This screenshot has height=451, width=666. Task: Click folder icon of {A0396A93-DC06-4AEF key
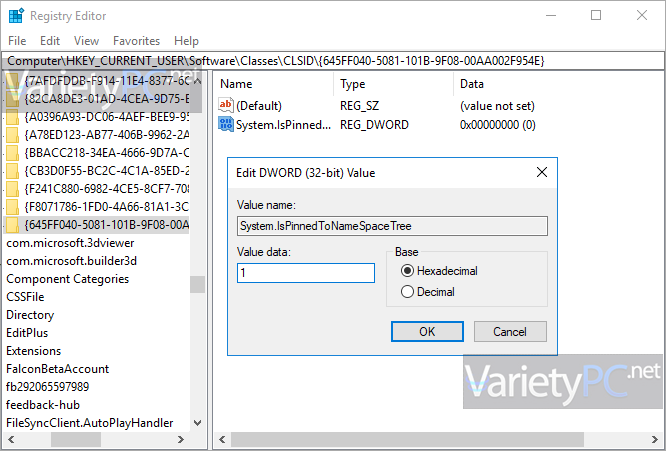click(12, 117)
